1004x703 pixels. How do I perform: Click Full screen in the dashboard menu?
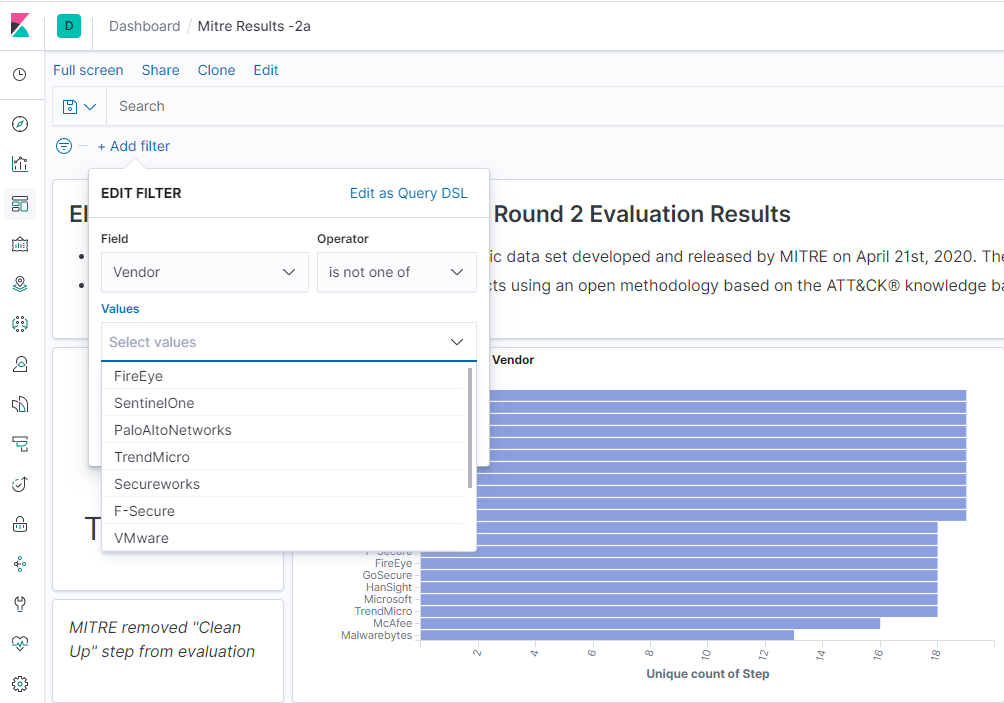[x=88, y=70]
